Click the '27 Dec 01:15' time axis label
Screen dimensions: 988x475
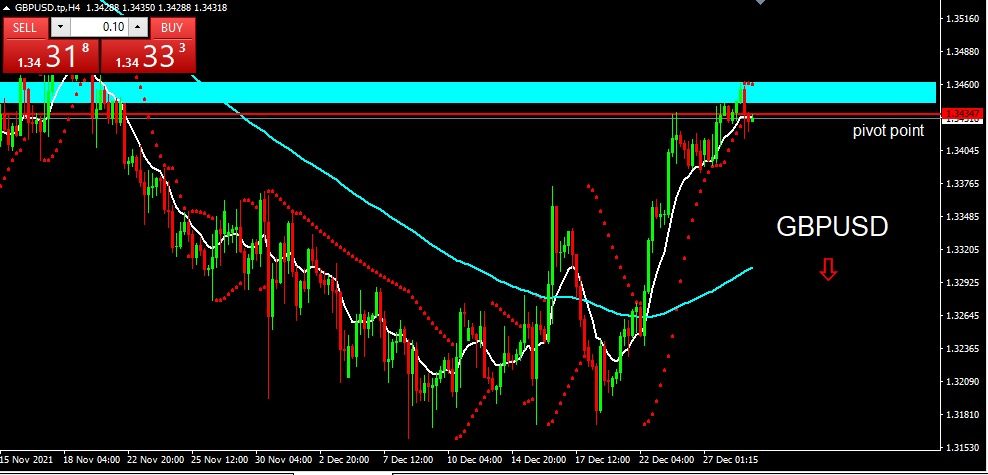[730, 460]
